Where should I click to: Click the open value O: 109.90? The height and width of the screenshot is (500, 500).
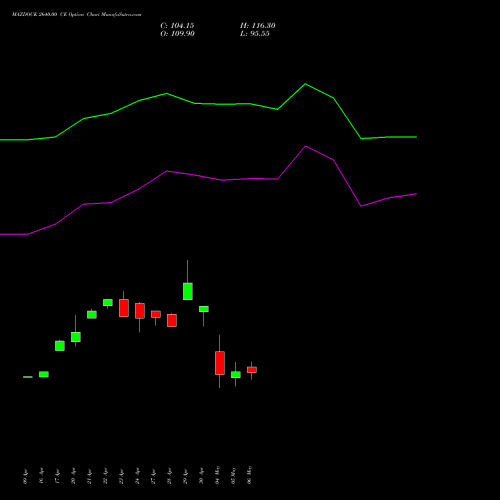(177, 34)
